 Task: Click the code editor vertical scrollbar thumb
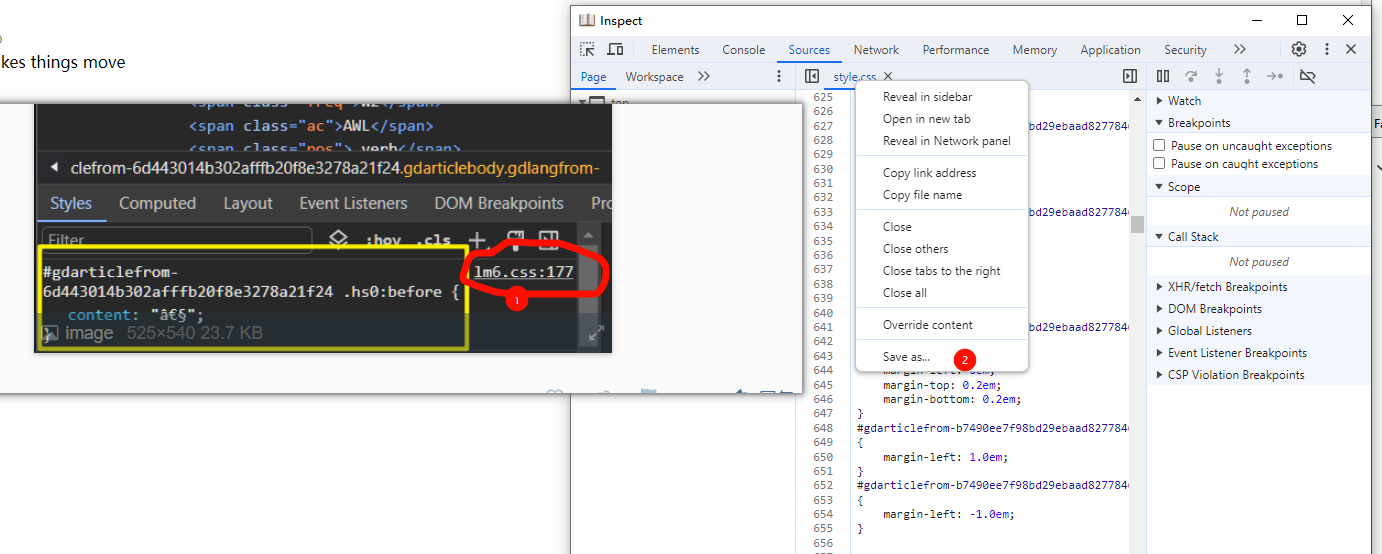point(1136,224)
